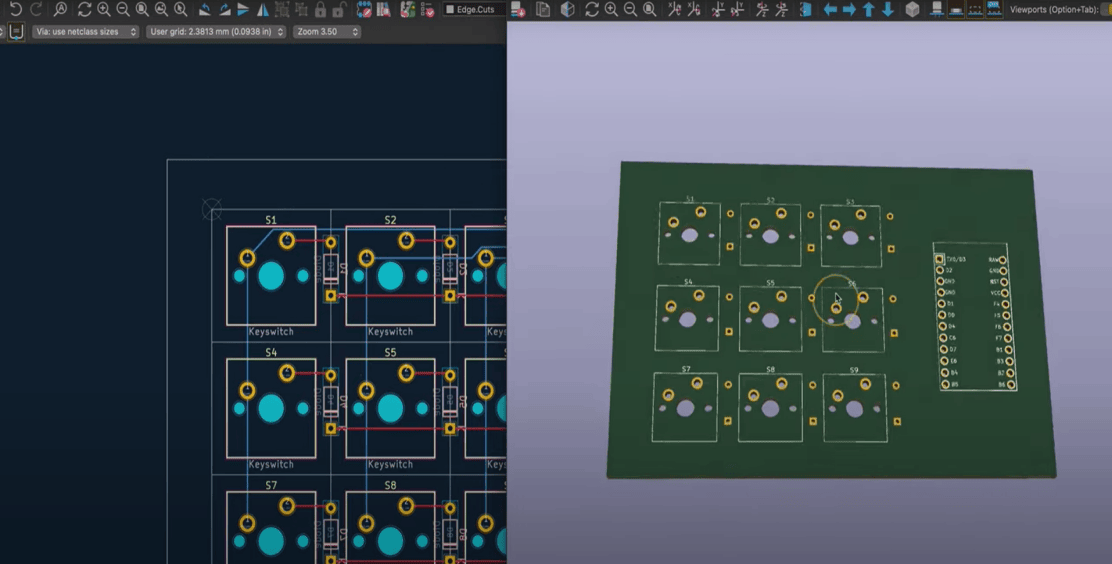1112x564 pixels.
Task: Mirror selection using flip horizontal icon
Action: (x=262, y=10)
